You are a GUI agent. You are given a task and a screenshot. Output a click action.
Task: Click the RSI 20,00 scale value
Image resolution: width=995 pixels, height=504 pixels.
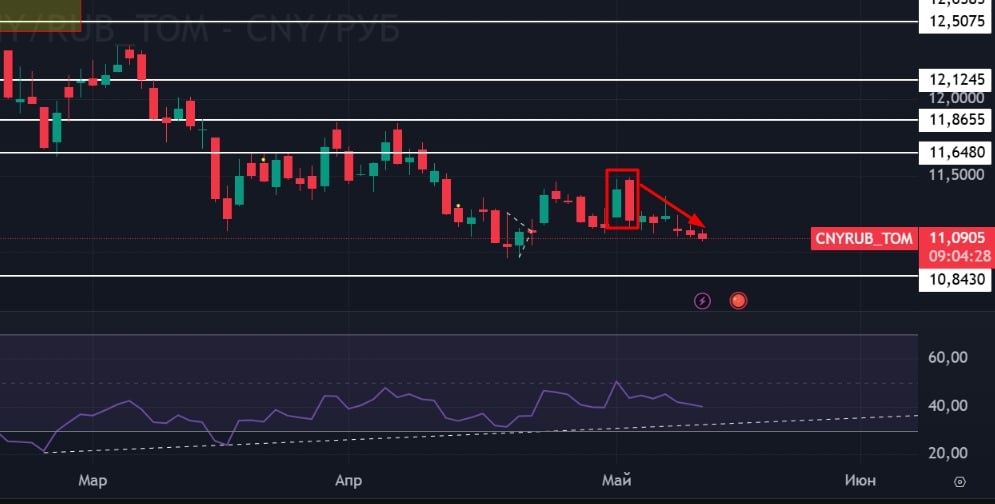pyautogui.click(x=948, y=453)
